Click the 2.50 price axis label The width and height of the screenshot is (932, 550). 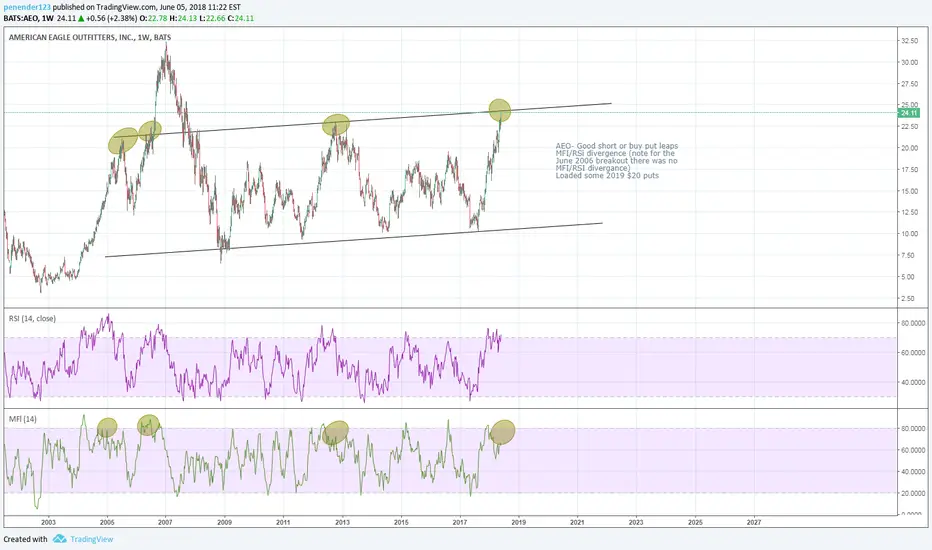[x=909, y=298]
